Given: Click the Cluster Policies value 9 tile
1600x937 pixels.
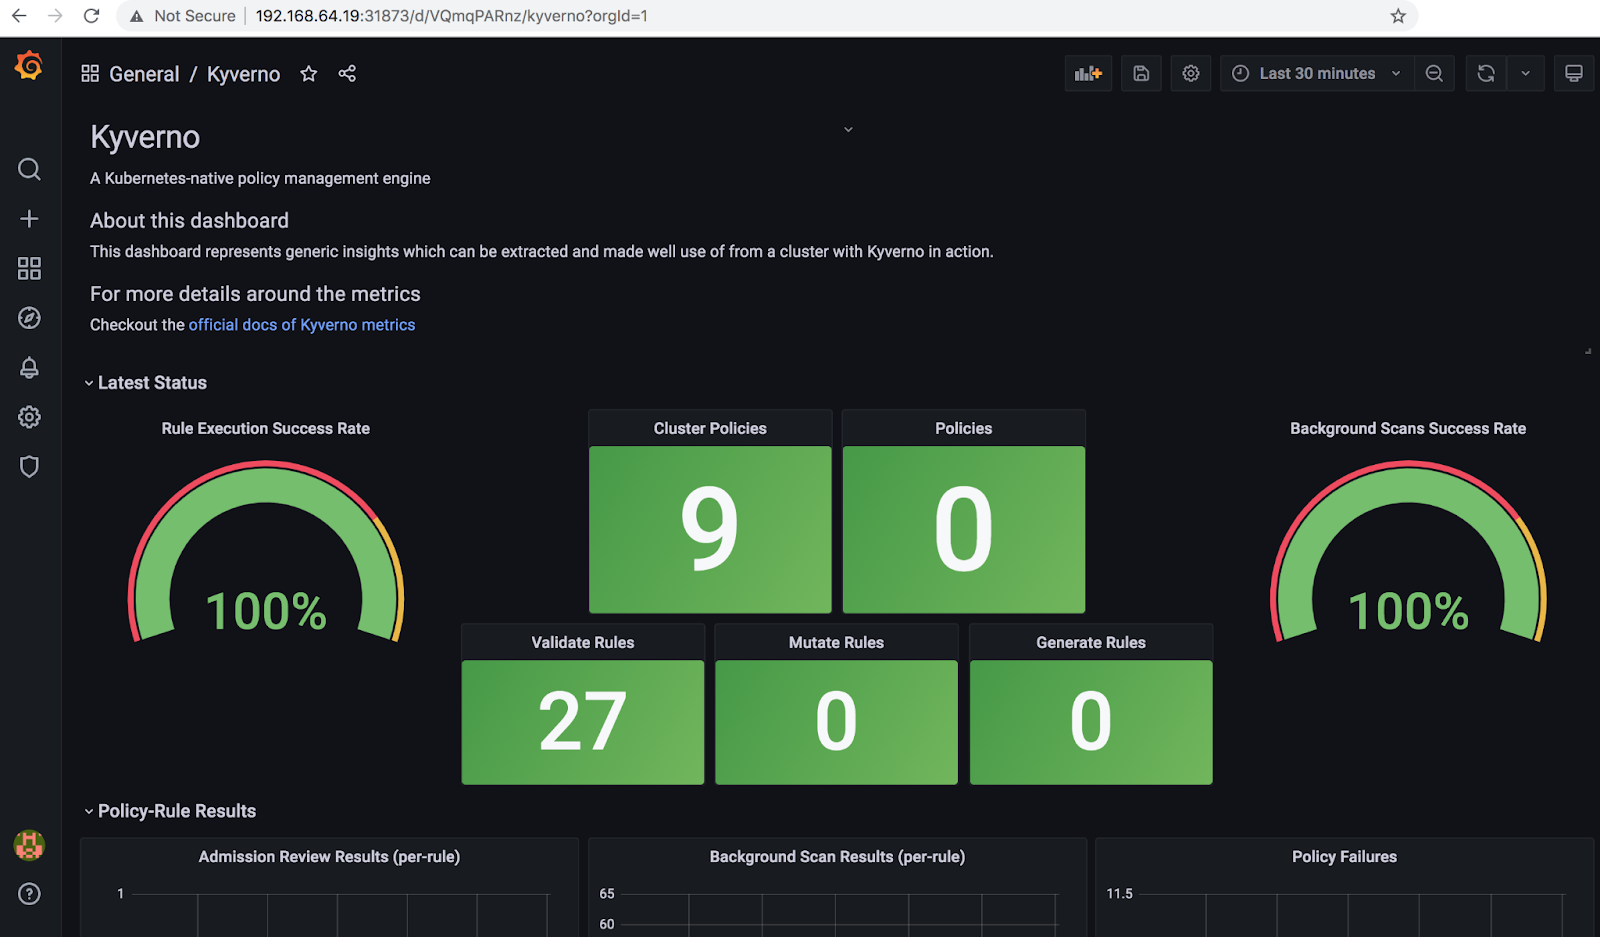Looking at the screenshot, I should click(x=710, y=529).
